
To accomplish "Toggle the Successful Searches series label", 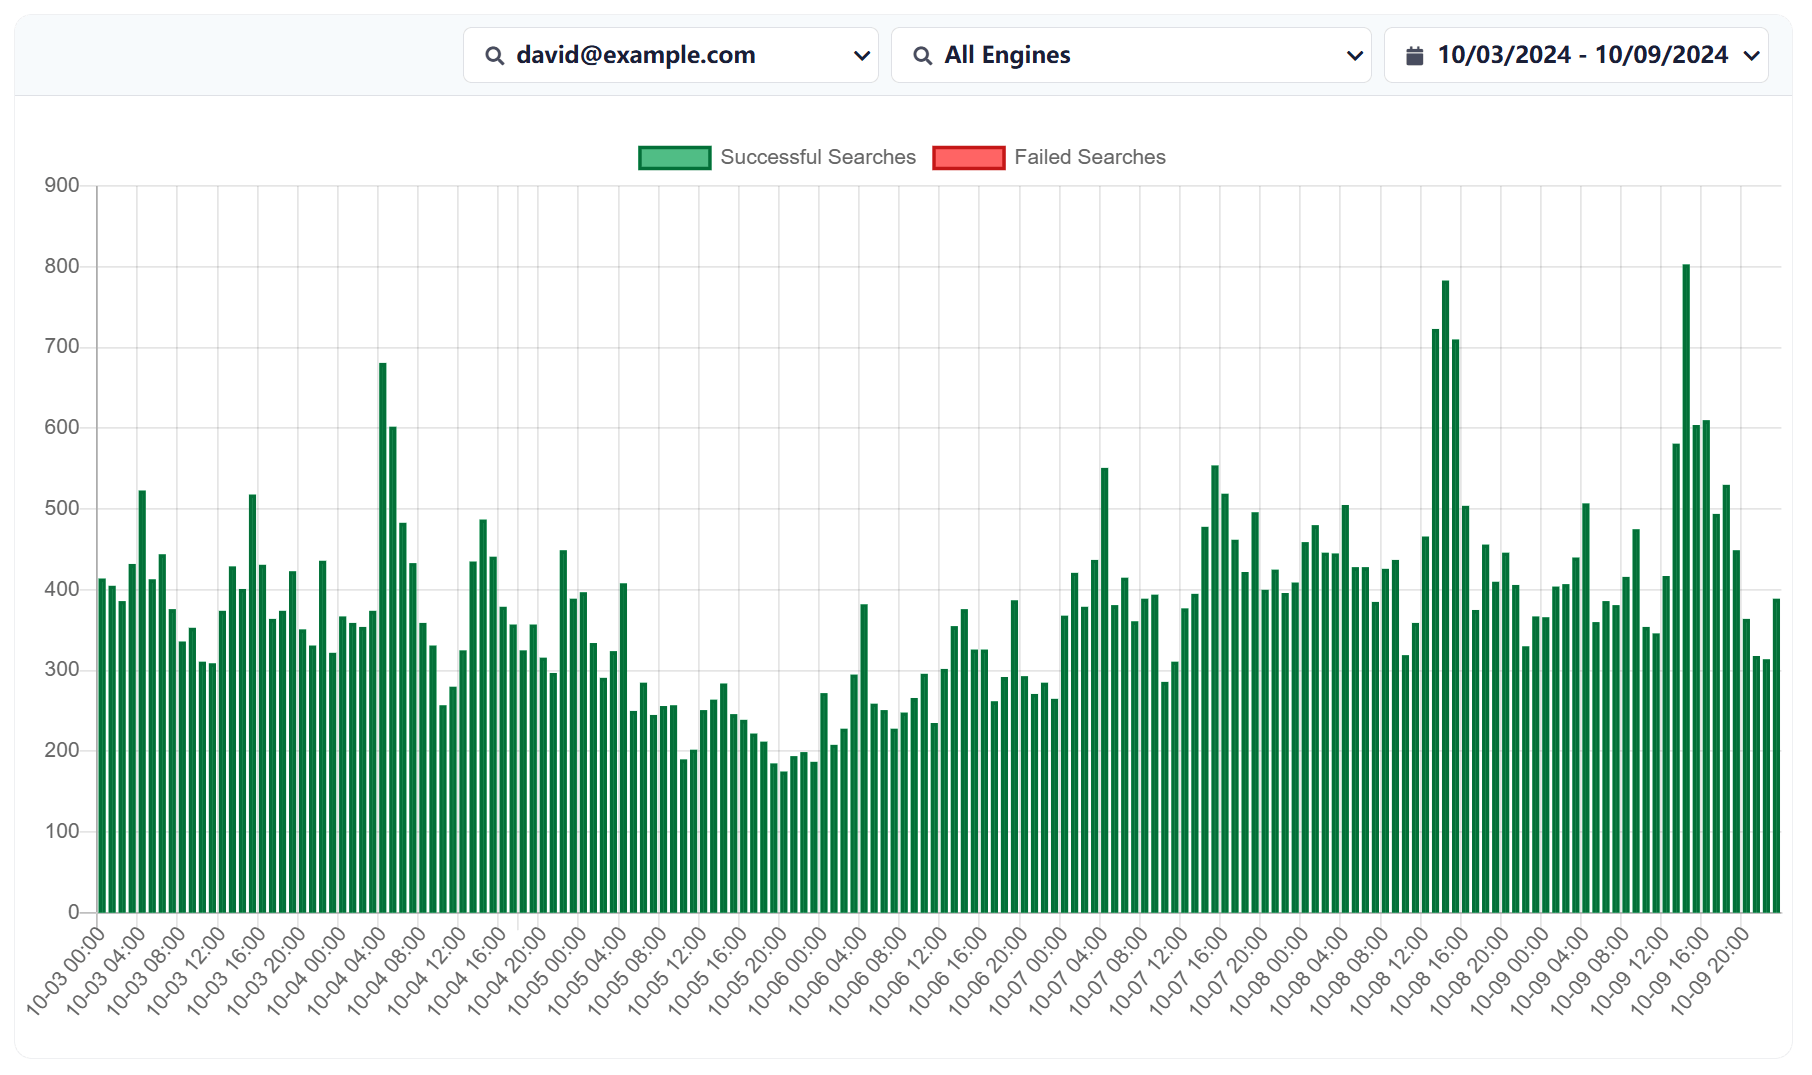I will click(x=817, y=158).
